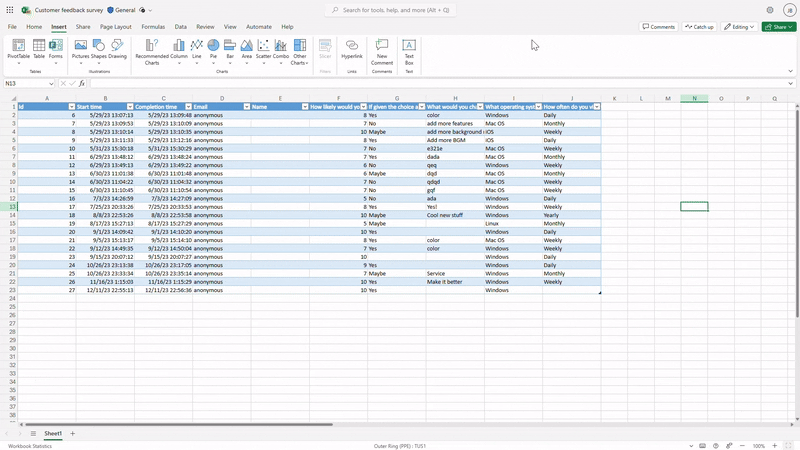Click the 100% zoom level
800x450 pixels.
tap(759, 446)
